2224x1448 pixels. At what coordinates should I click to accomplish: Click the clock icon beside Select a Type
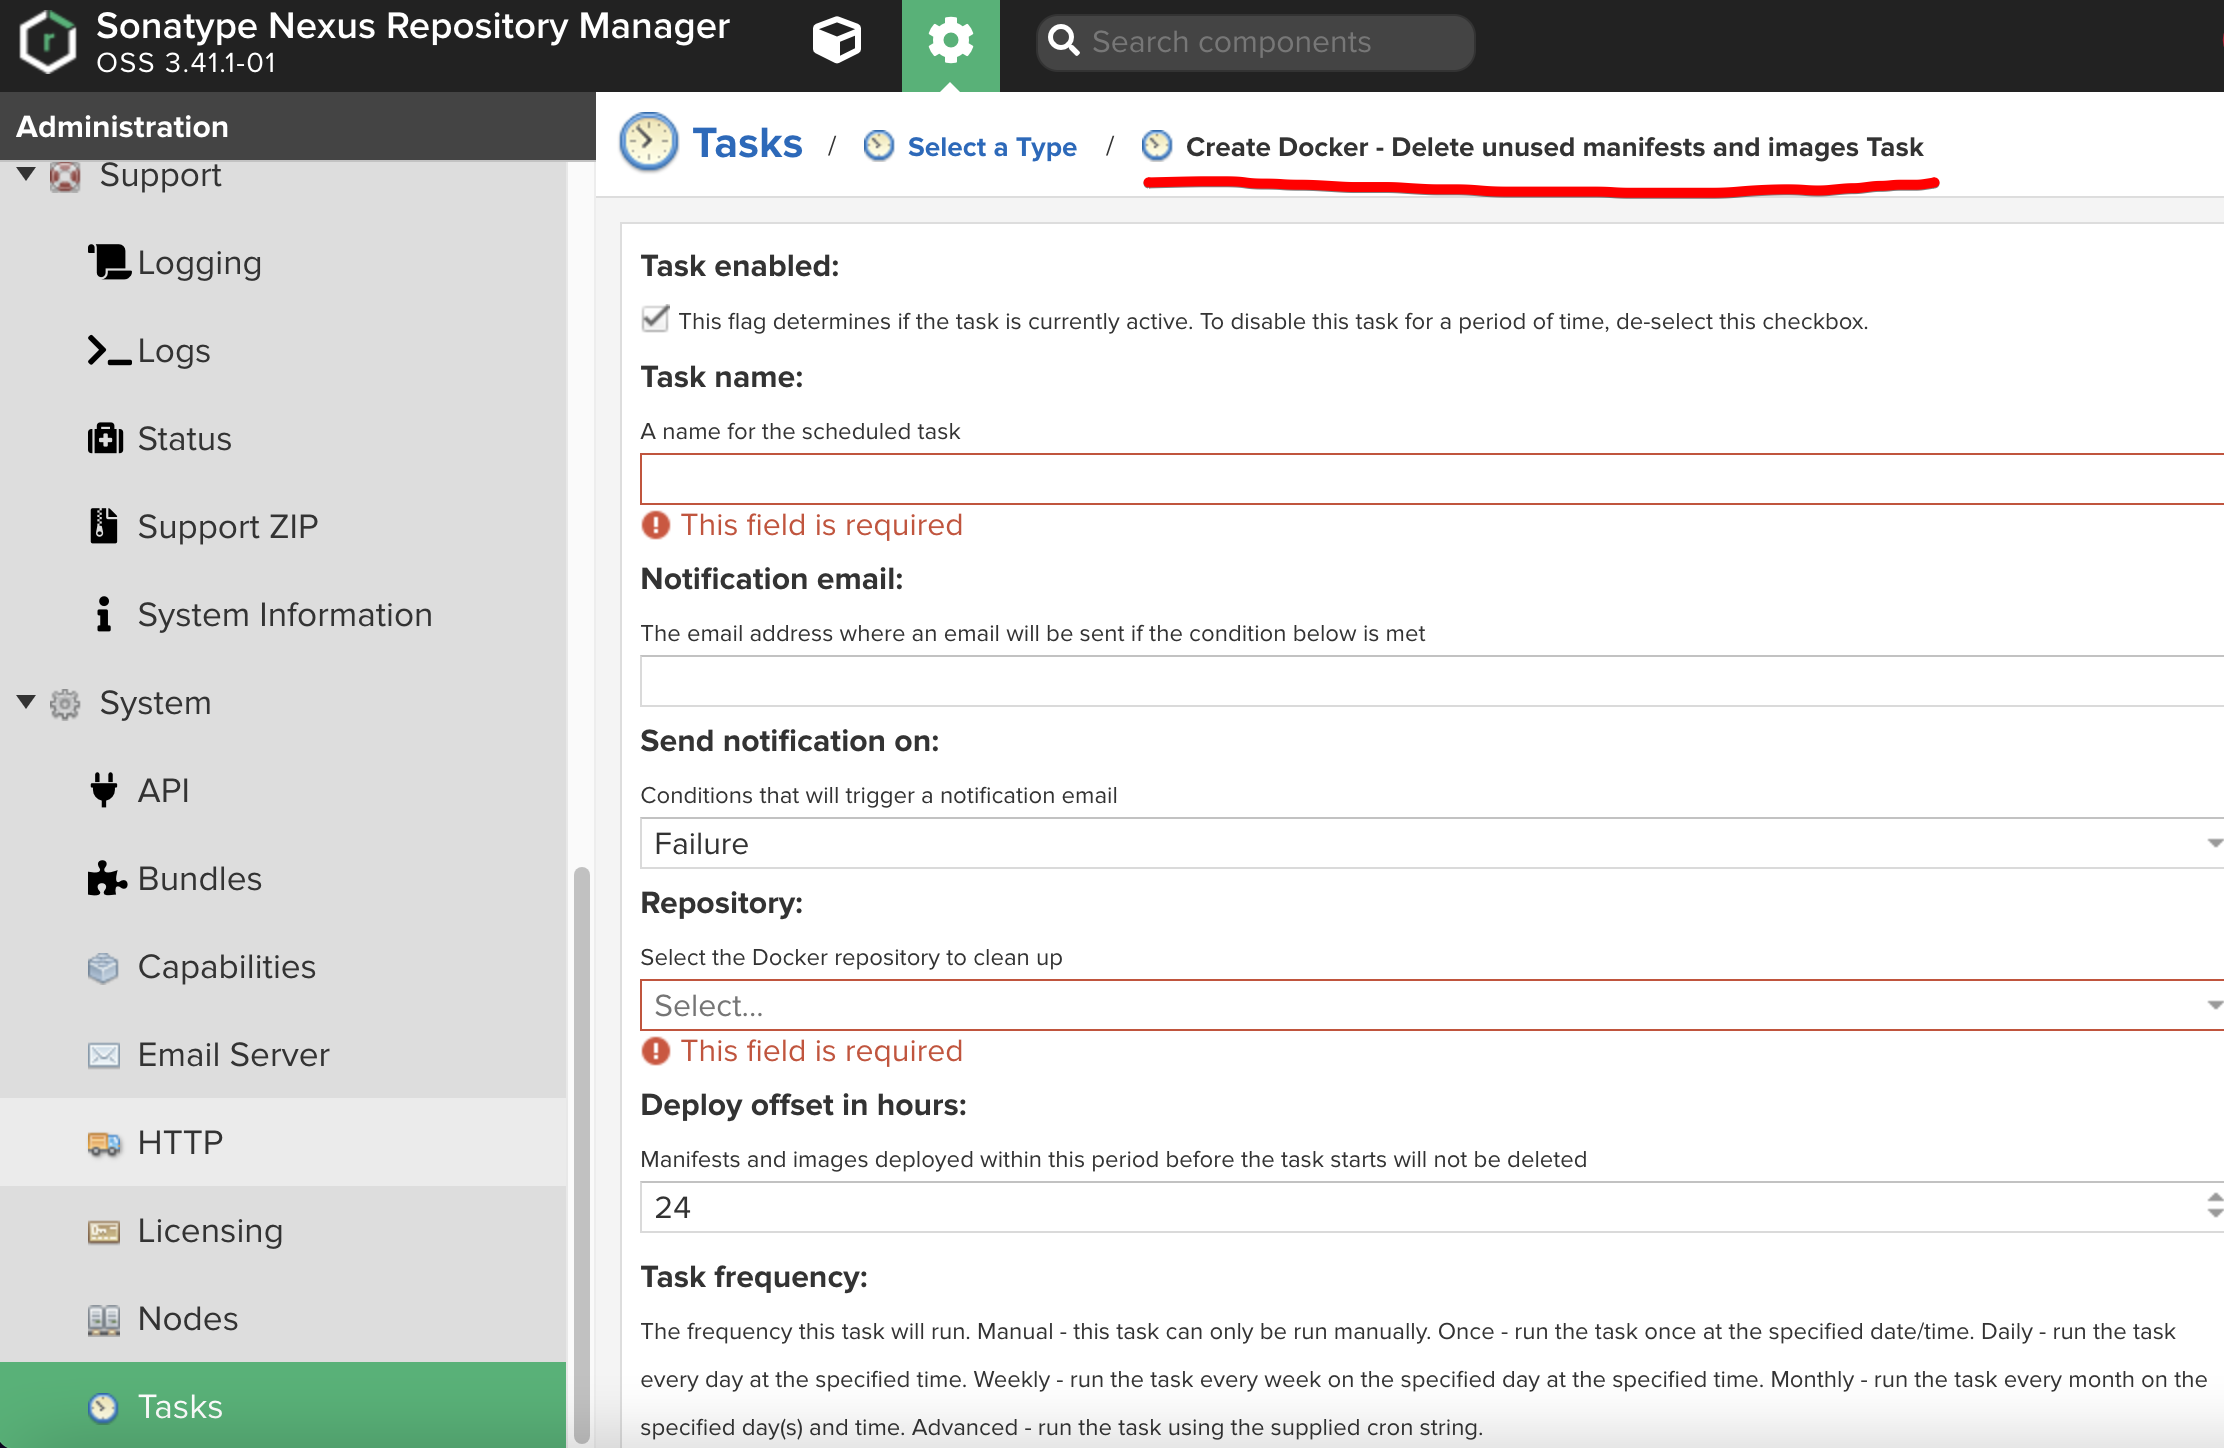879,146
